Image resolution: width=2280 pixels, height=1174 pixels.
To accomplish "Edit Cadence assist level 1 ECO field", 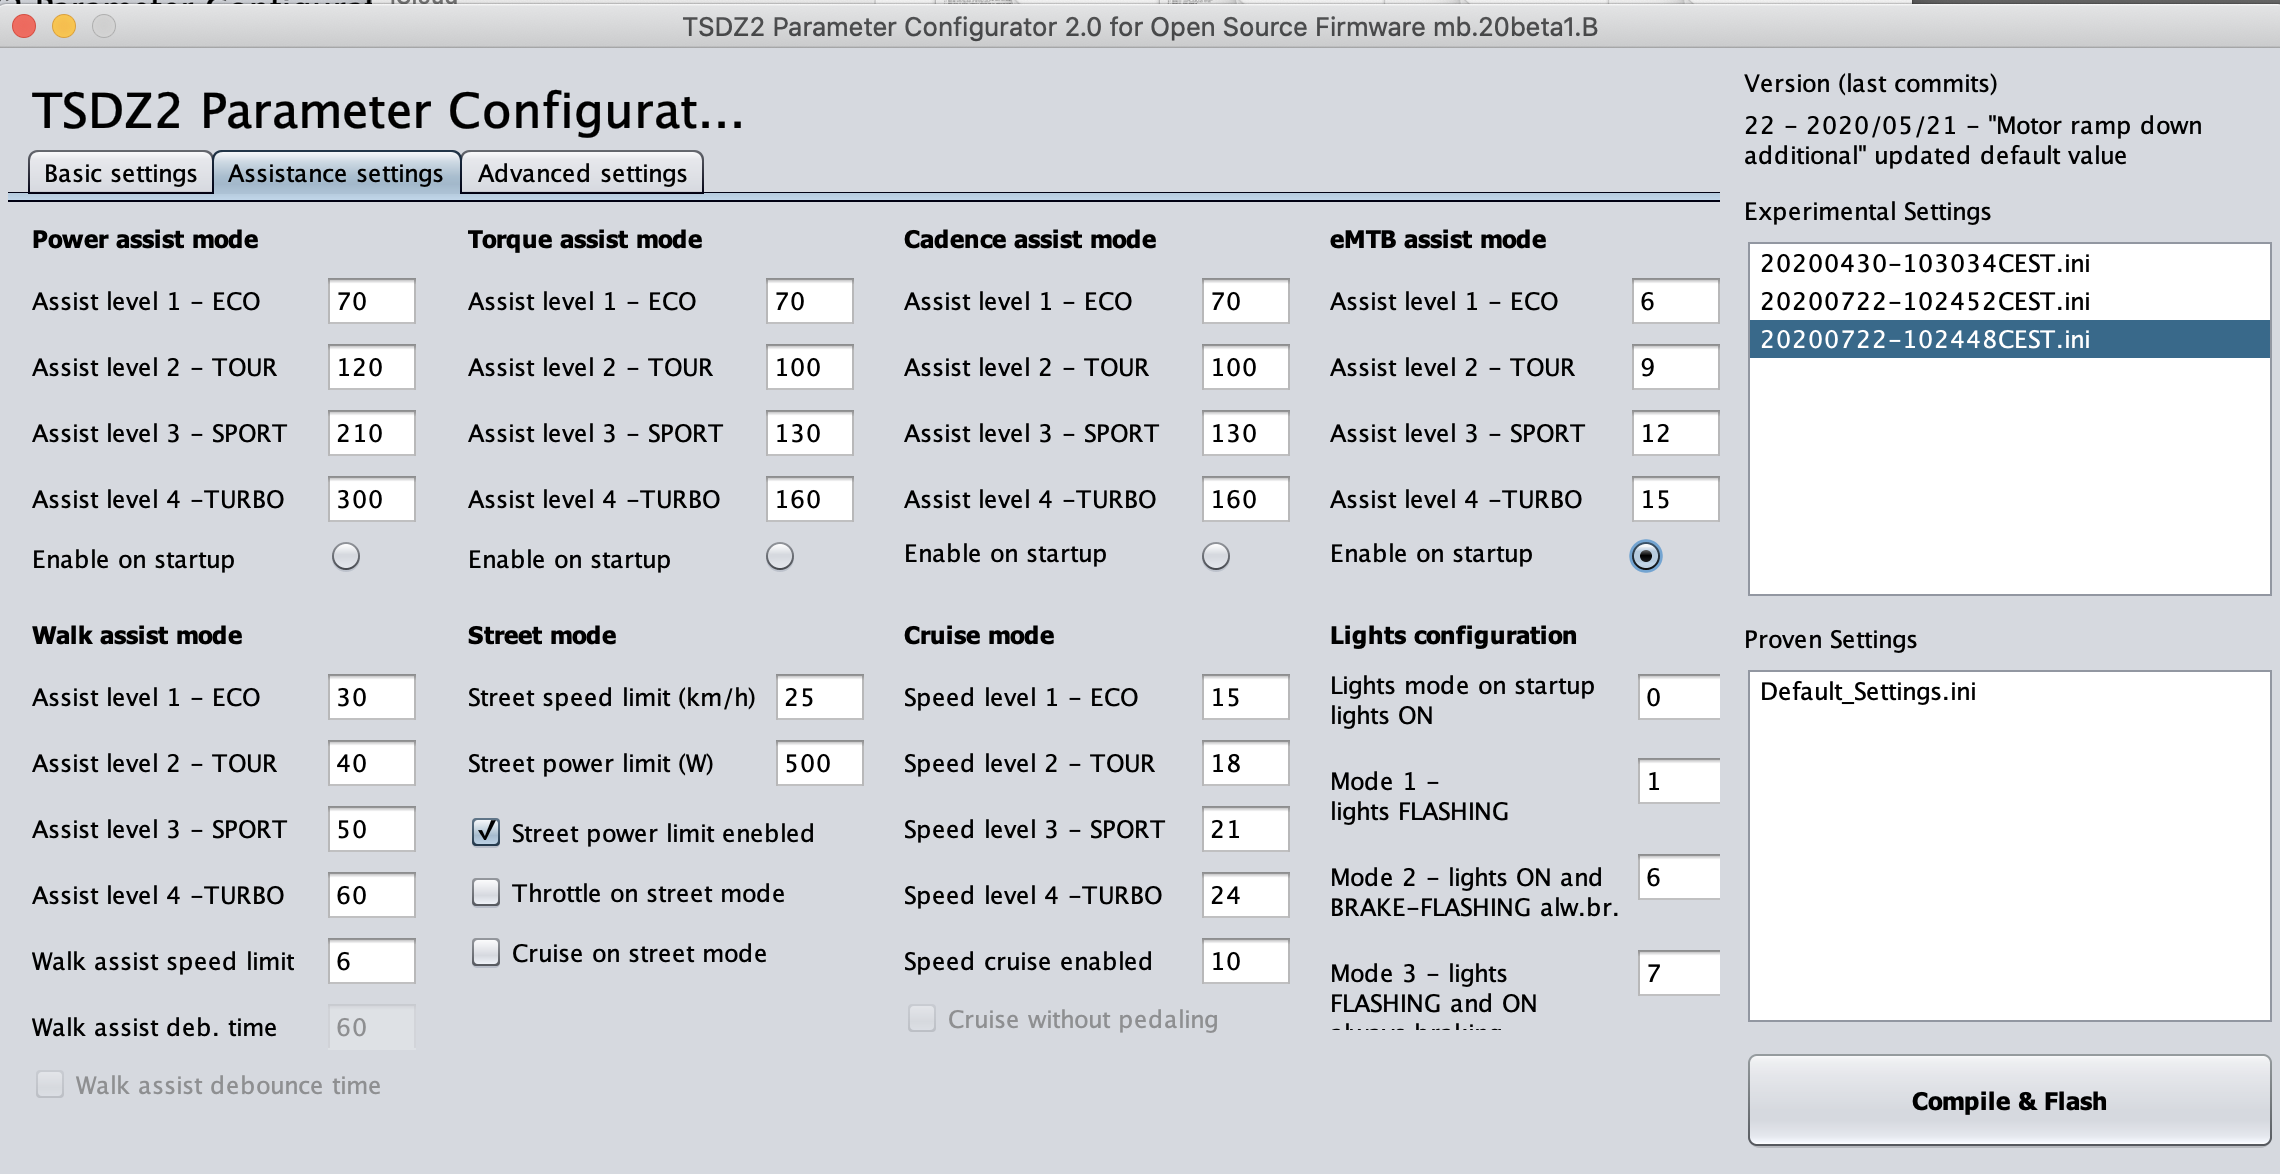I will pyautogui.click(x=1245, y=301).
